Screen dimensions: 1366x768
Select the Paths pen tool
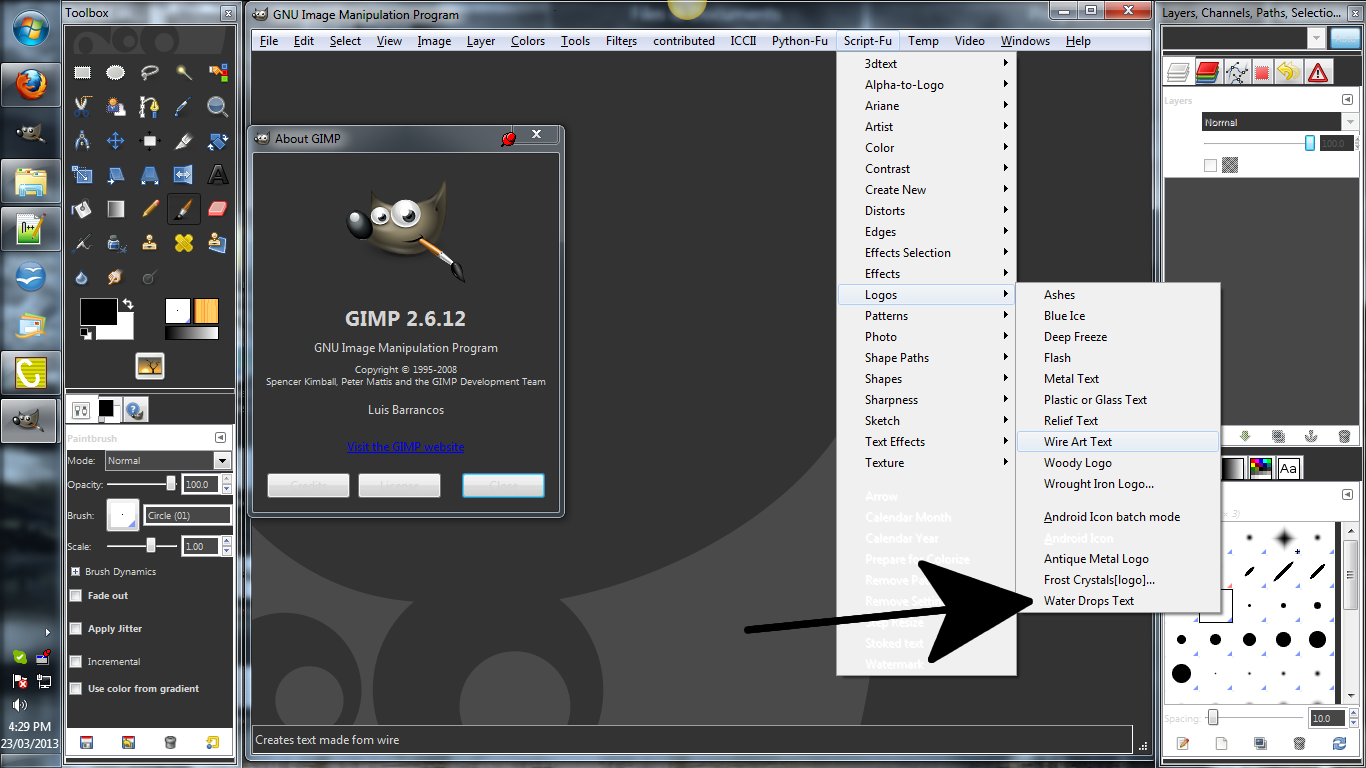150,106
